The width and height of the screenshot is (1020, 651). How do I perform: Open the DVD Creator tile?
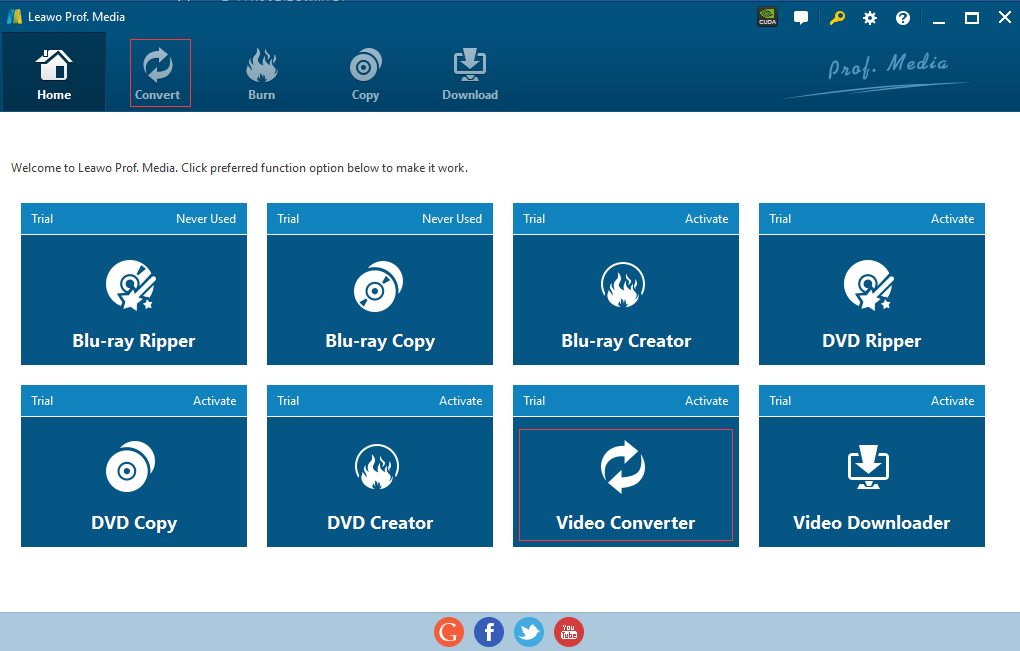click(x=380, y=482)
